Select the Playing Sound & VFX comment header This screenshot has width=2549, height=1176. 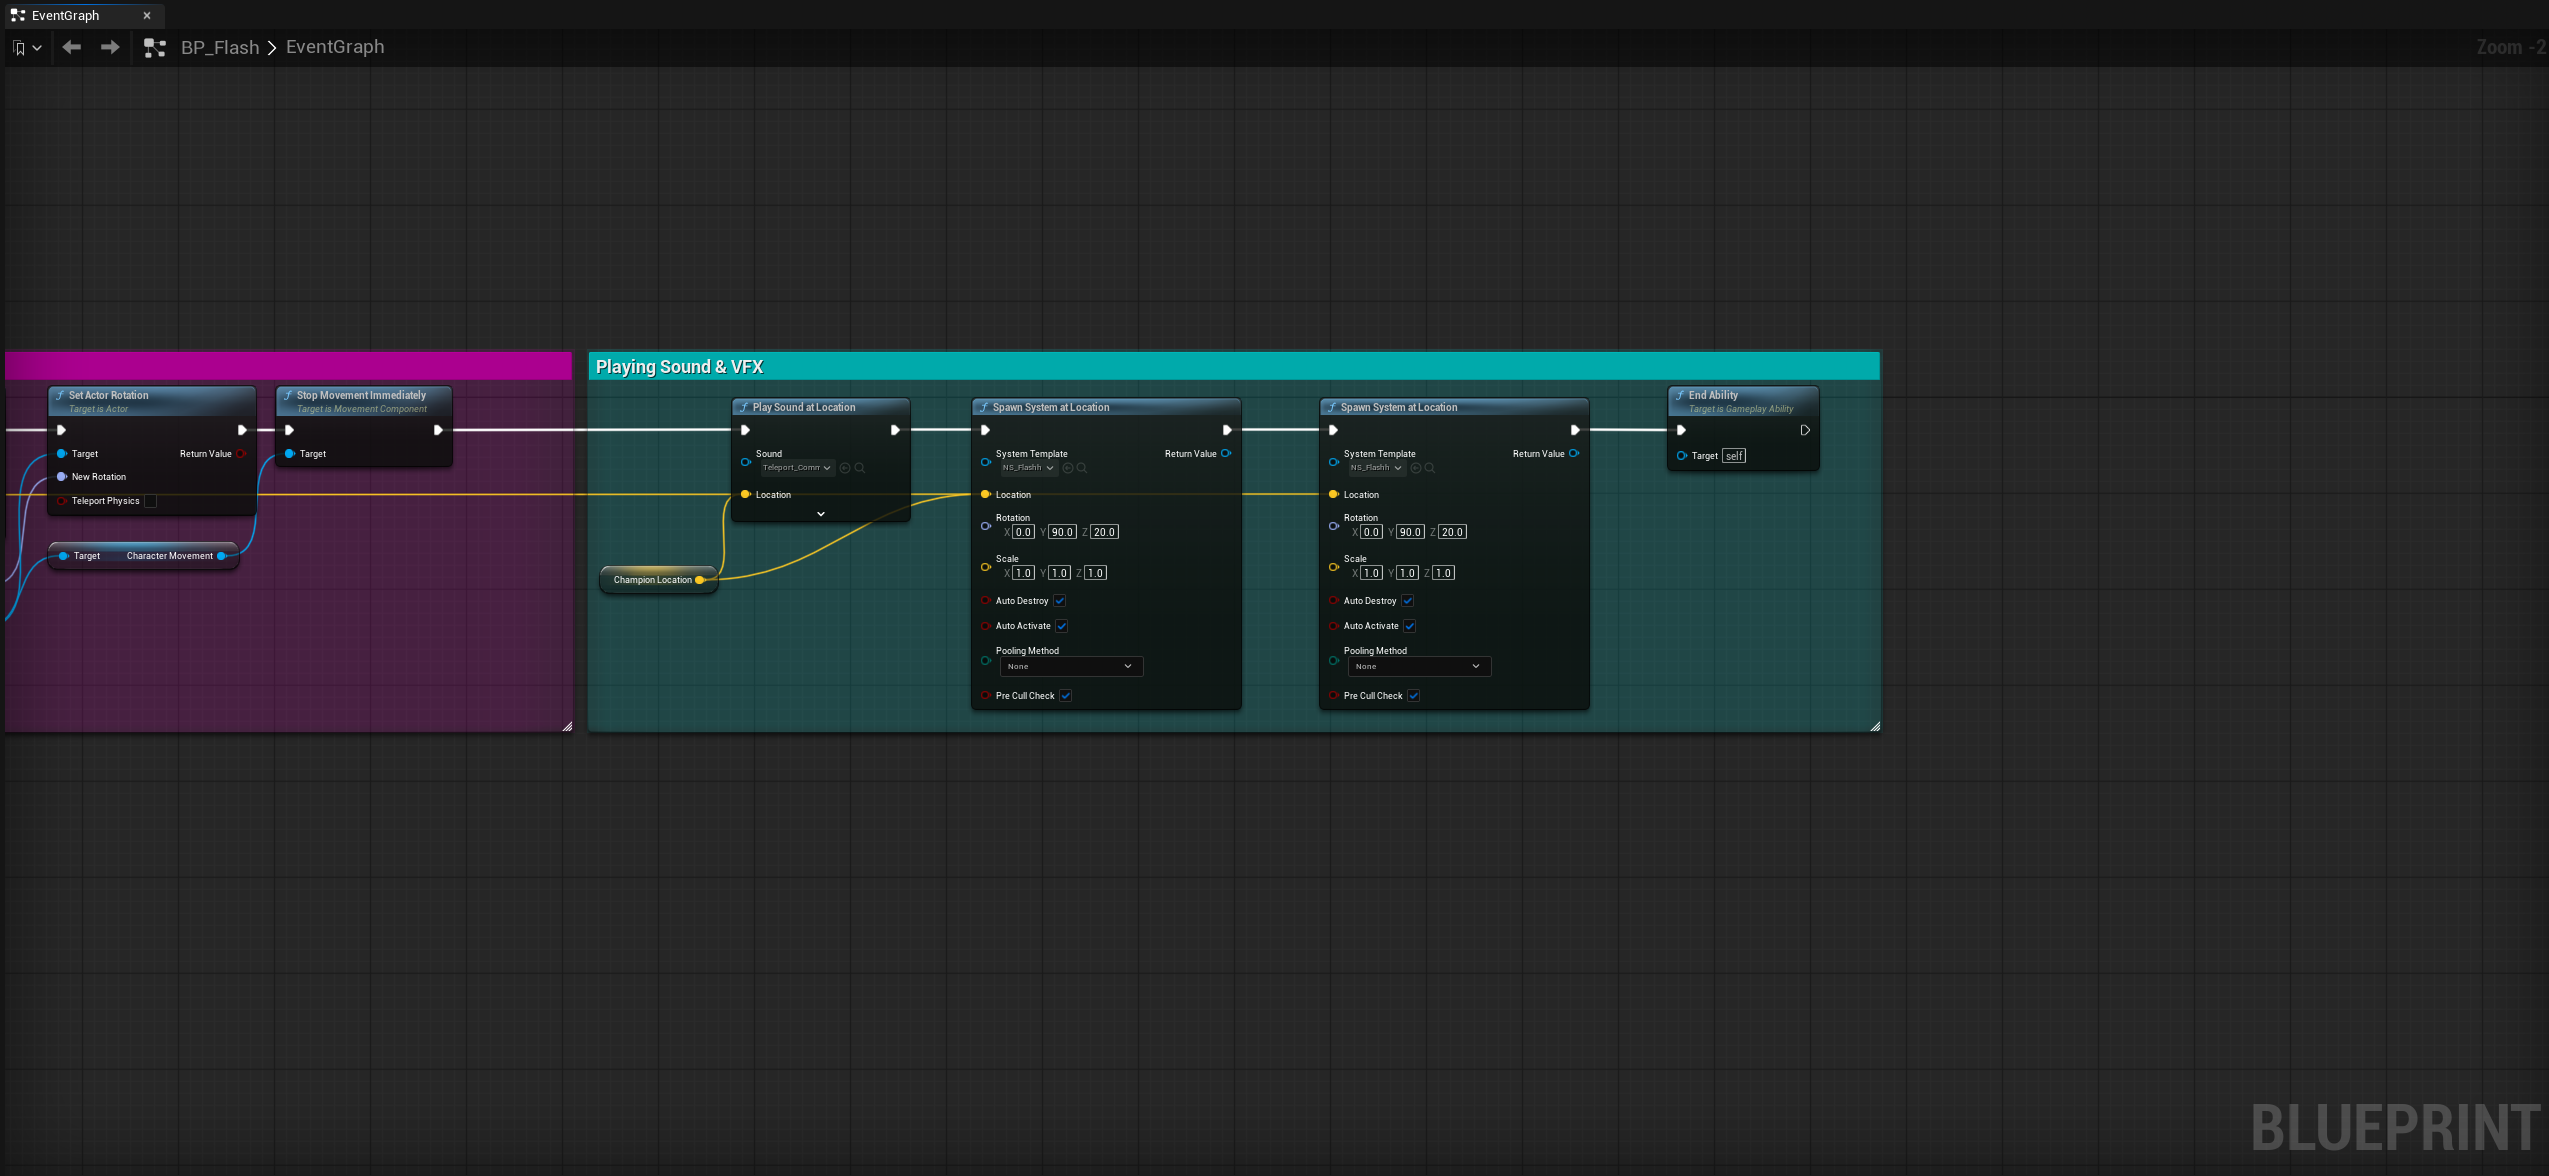coord(1234,366)
